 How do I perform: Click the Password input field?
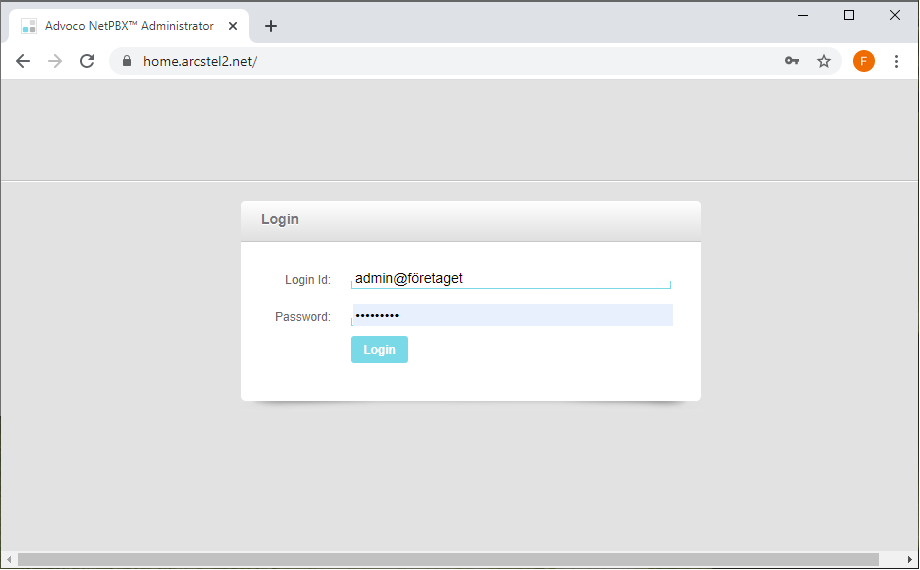512,315
